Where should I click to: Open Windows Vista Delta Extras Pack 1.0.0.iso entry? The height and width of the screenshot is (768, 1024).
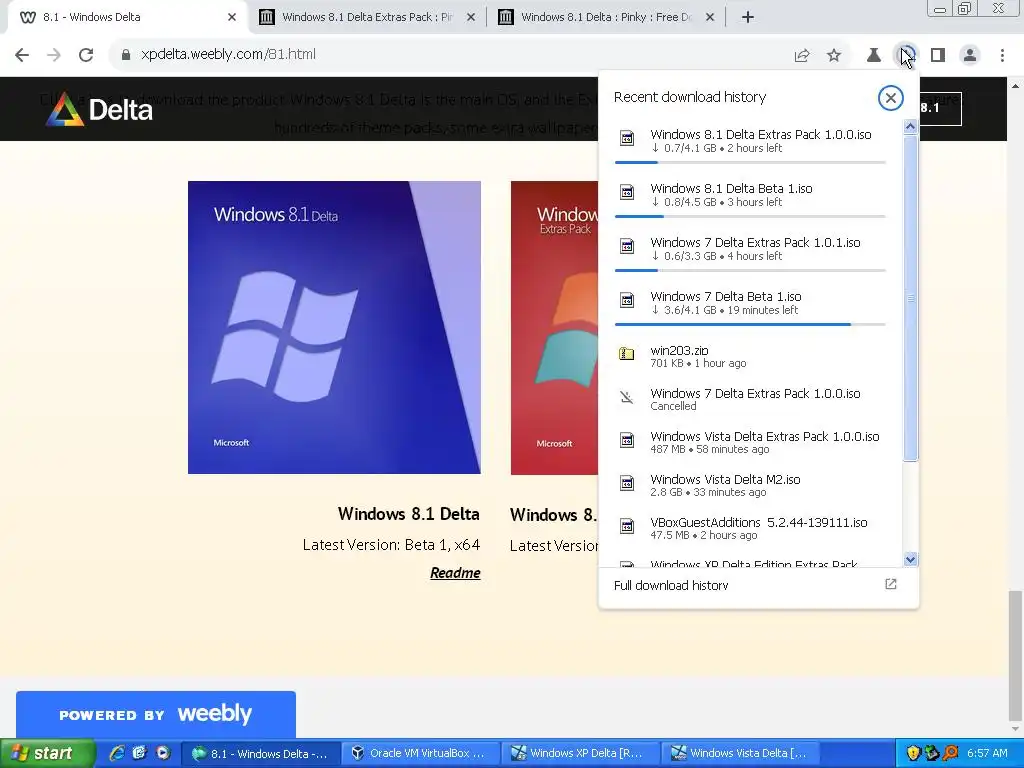pos(750,442)
